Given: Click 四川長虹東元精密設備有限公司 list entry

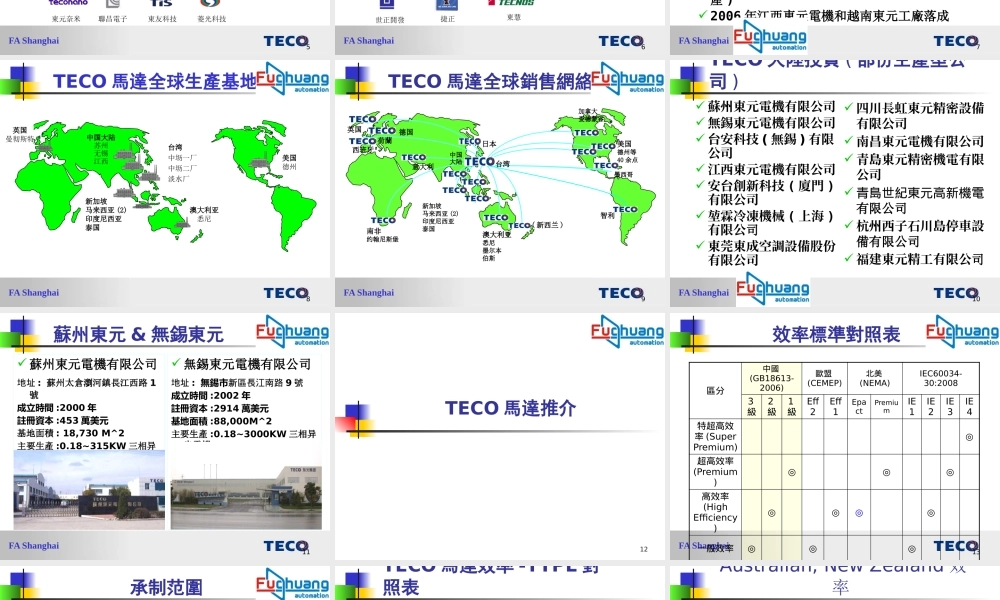Looking at the screenshot, I should (x=919, y=115).
